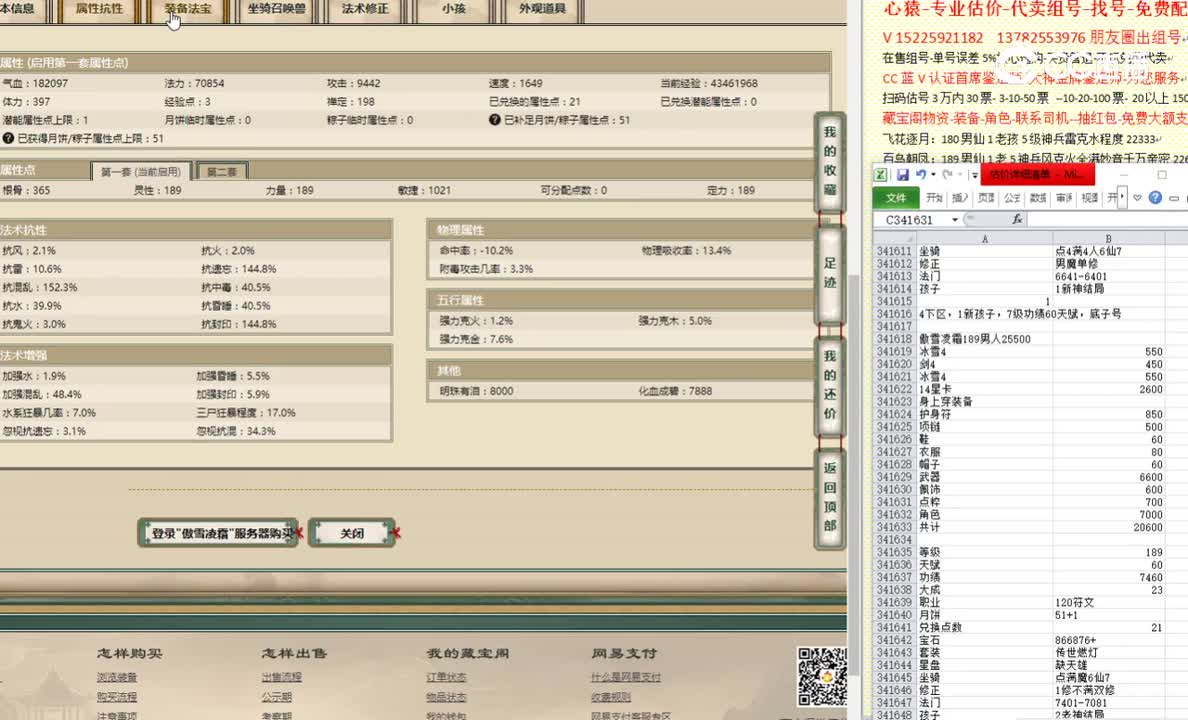Expand the Name Box dropdown arrow
Screen dimensions: 1188x720
(x=955, y=220)
